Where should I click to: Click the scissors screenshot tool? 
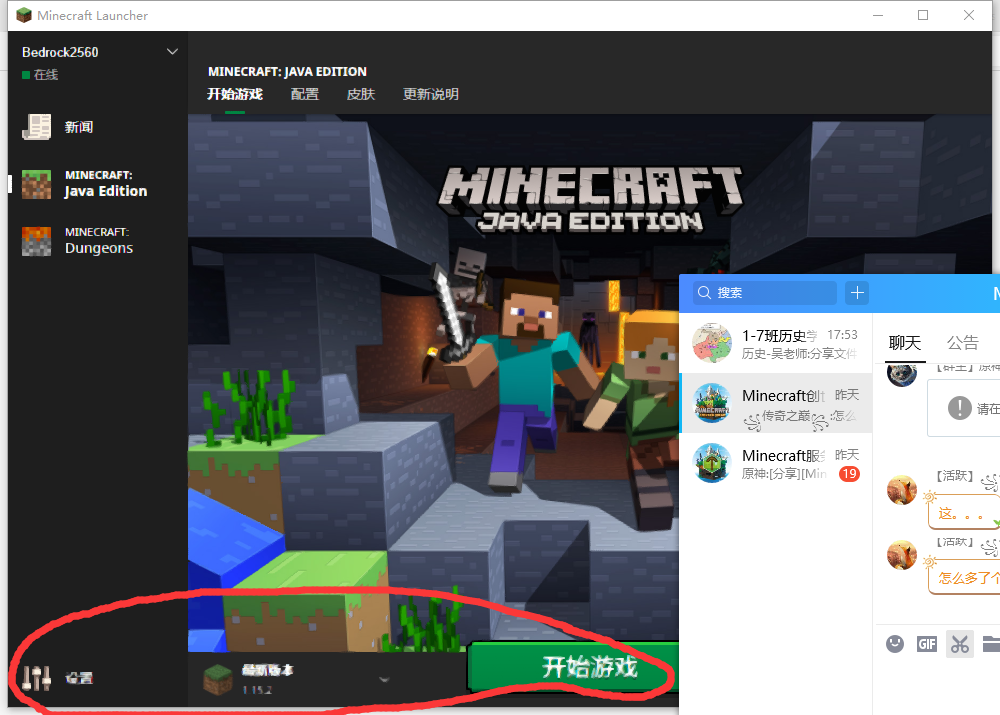[x=960, y=644]
